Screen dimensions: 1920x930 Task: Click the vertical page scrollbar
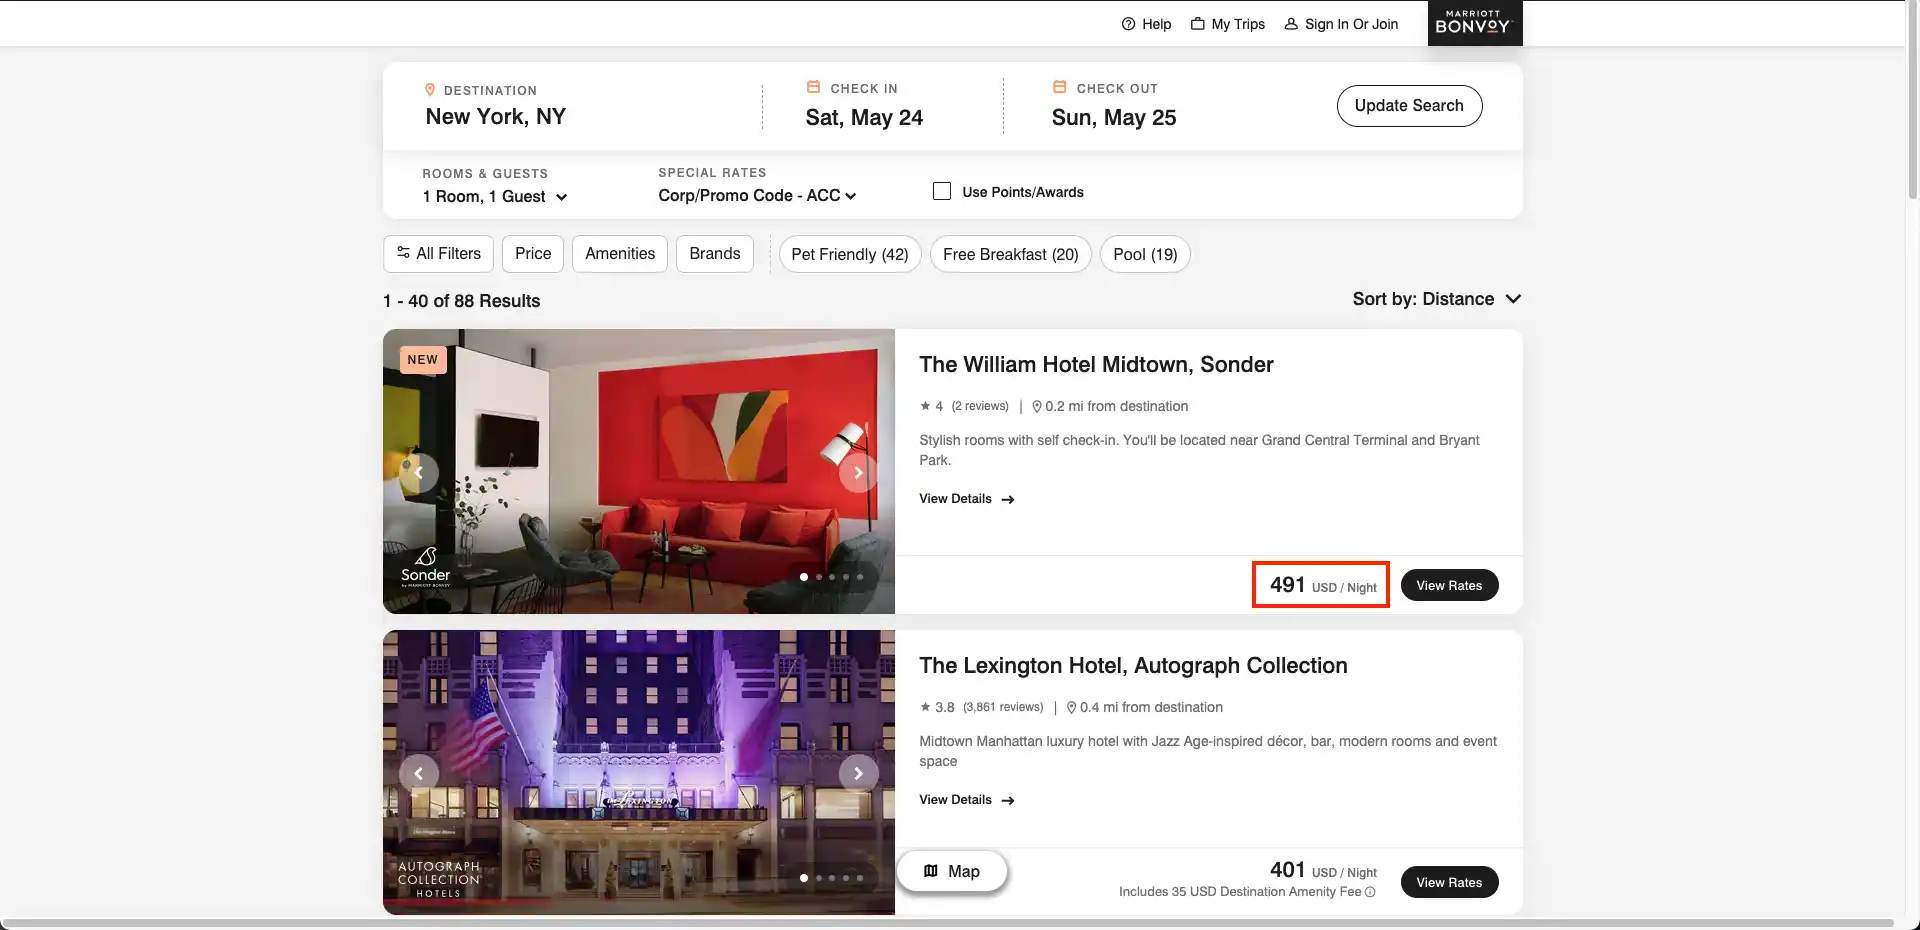pyautogui.click(x=1912, y=100)
